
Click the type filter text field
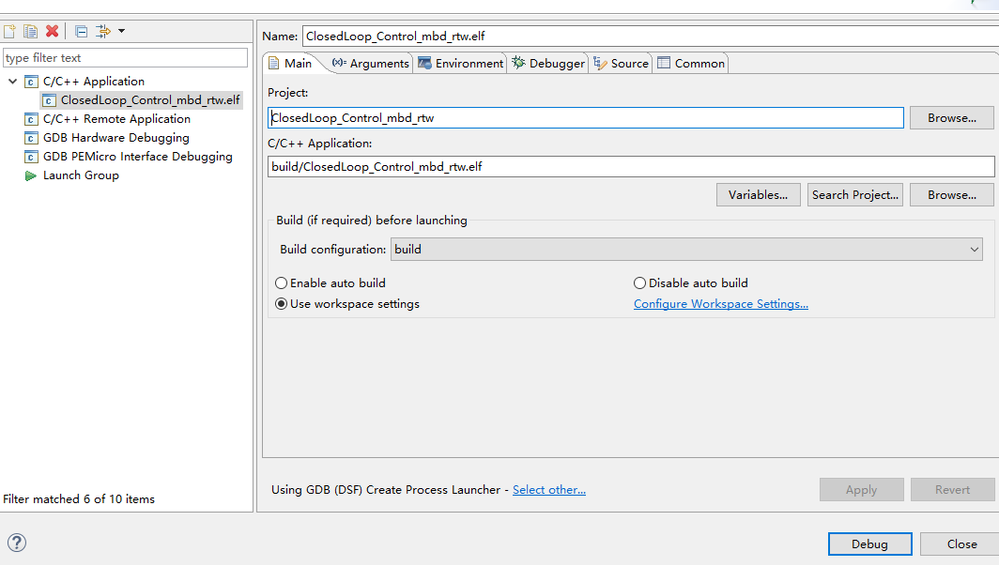click(125, 58)
